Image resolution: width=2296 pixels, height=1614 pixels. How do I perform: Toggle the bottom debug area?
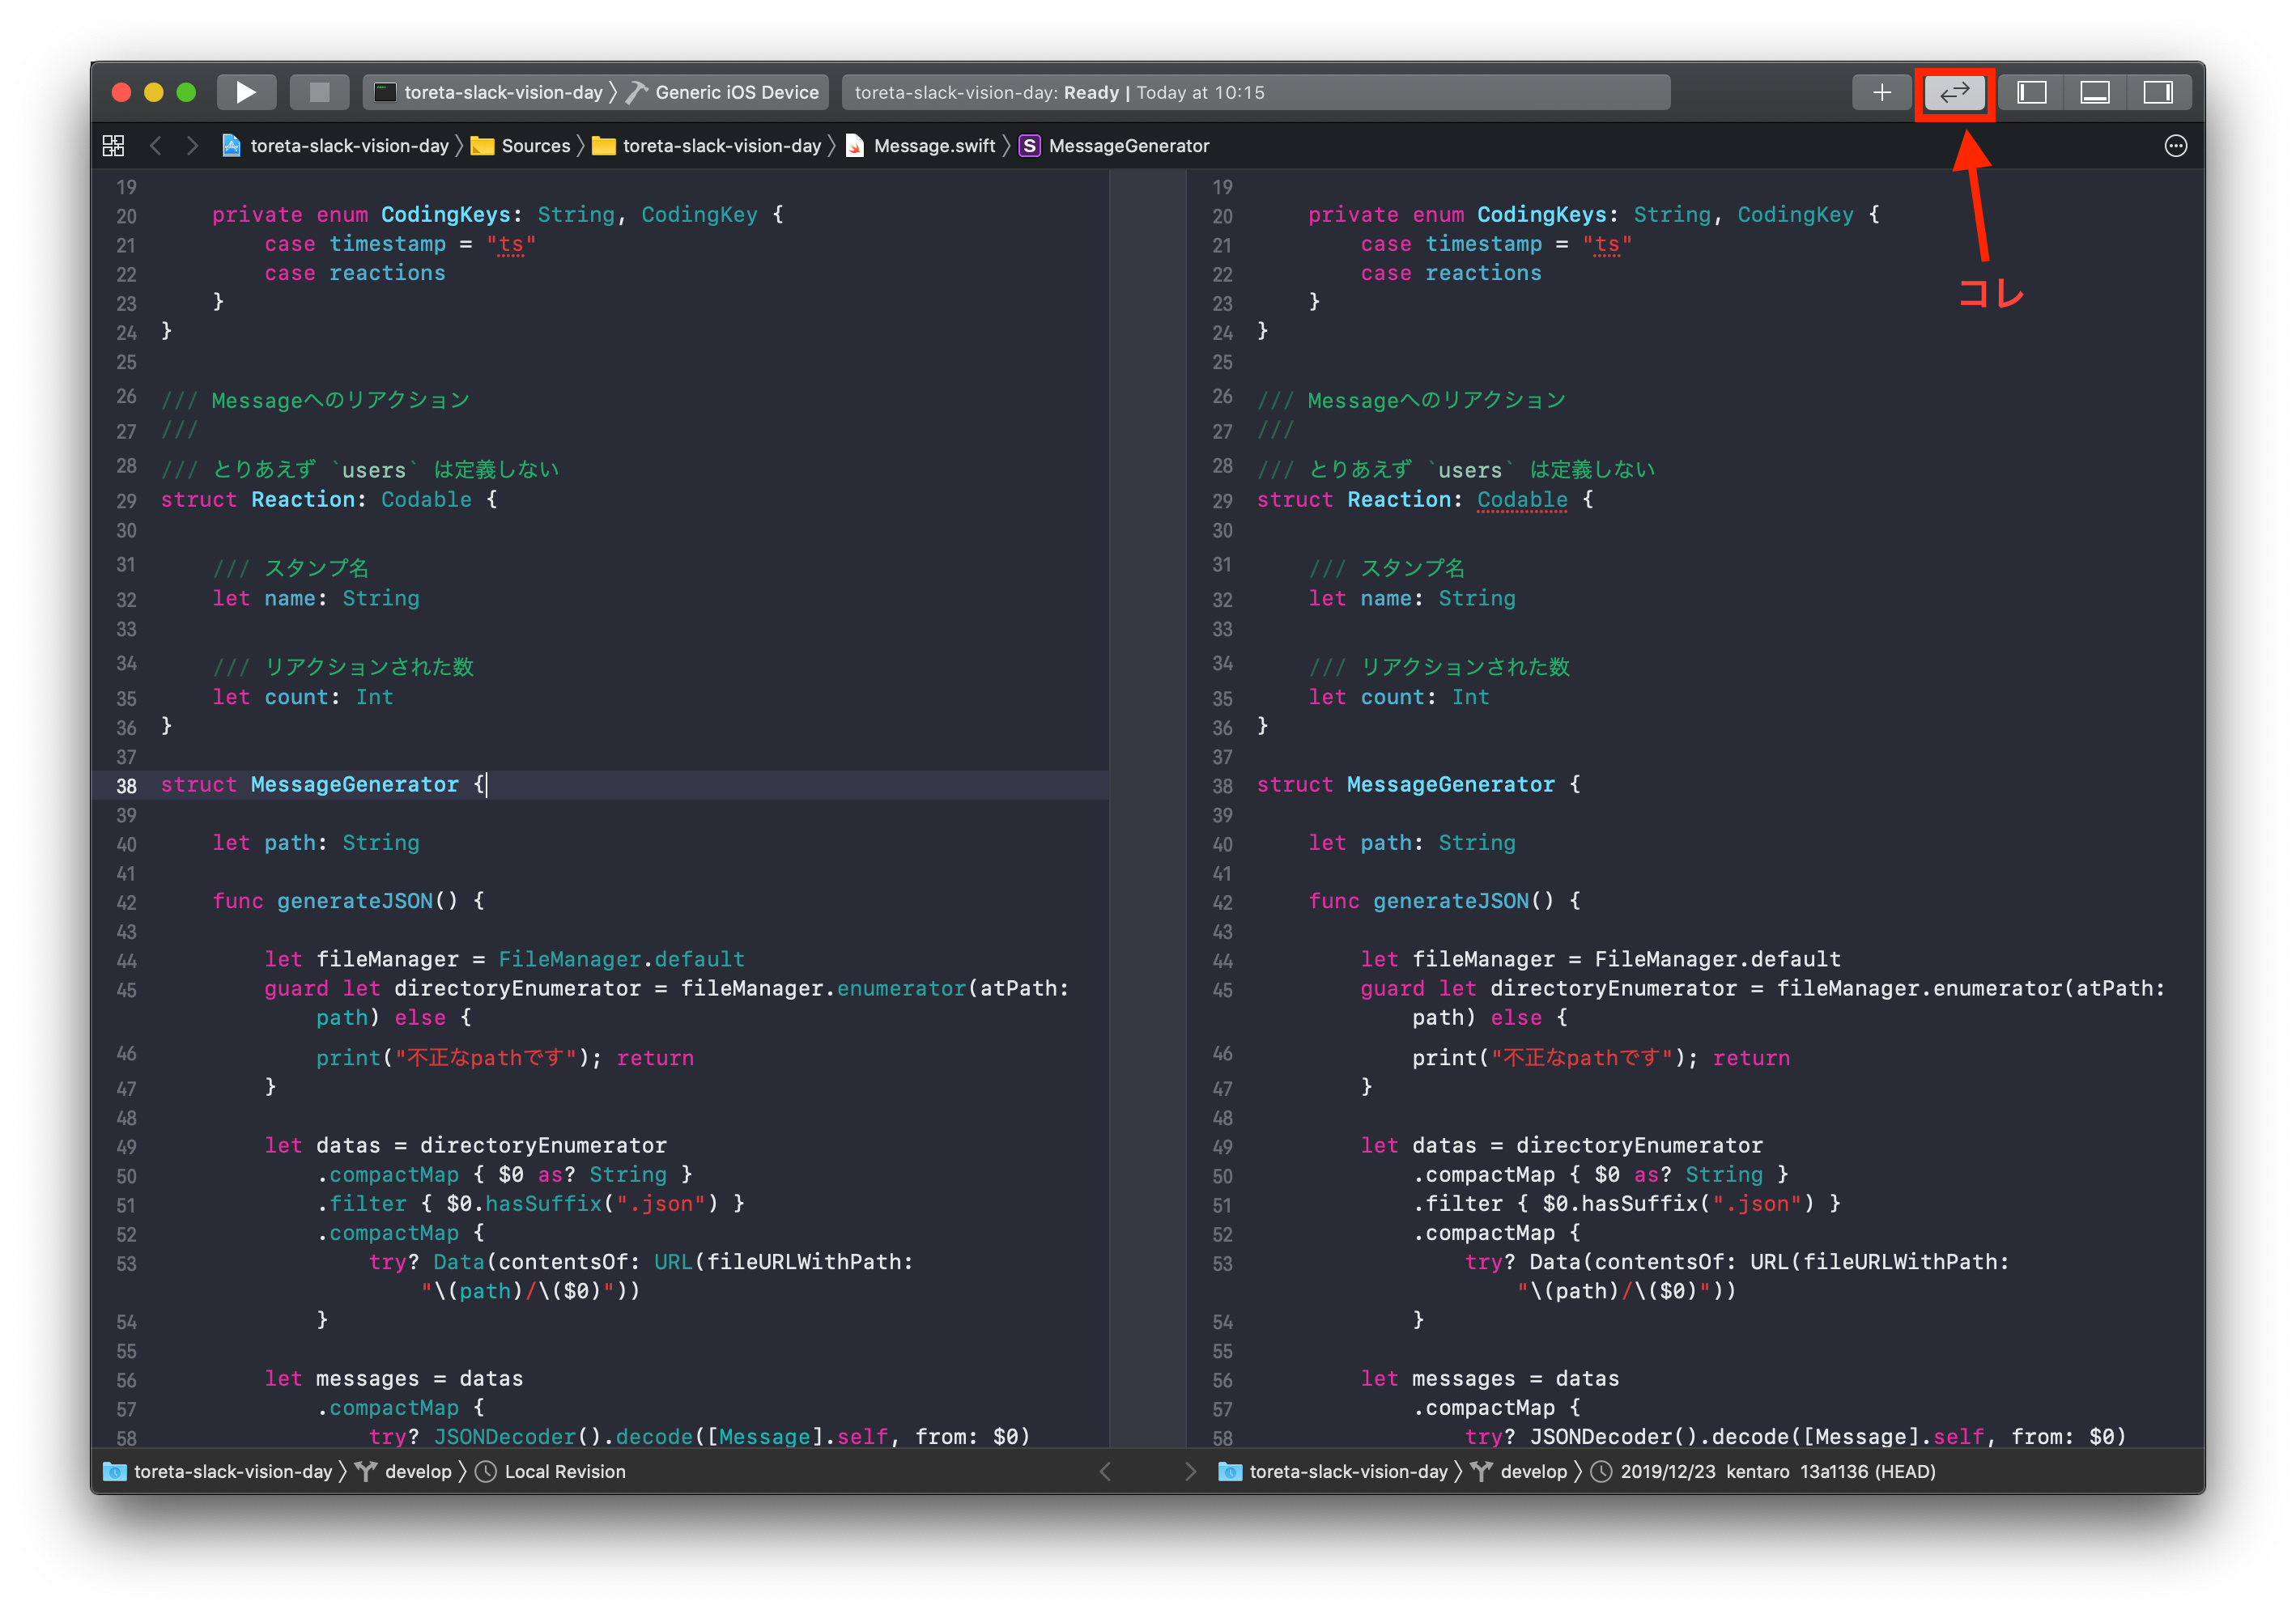point(2095,92)
